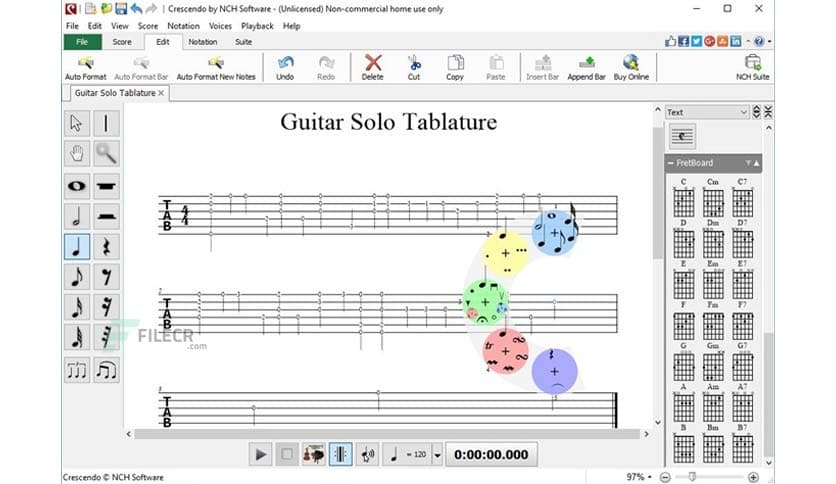Collapse the FretBoard panel

pyautogui.click(x=670, y=163)
